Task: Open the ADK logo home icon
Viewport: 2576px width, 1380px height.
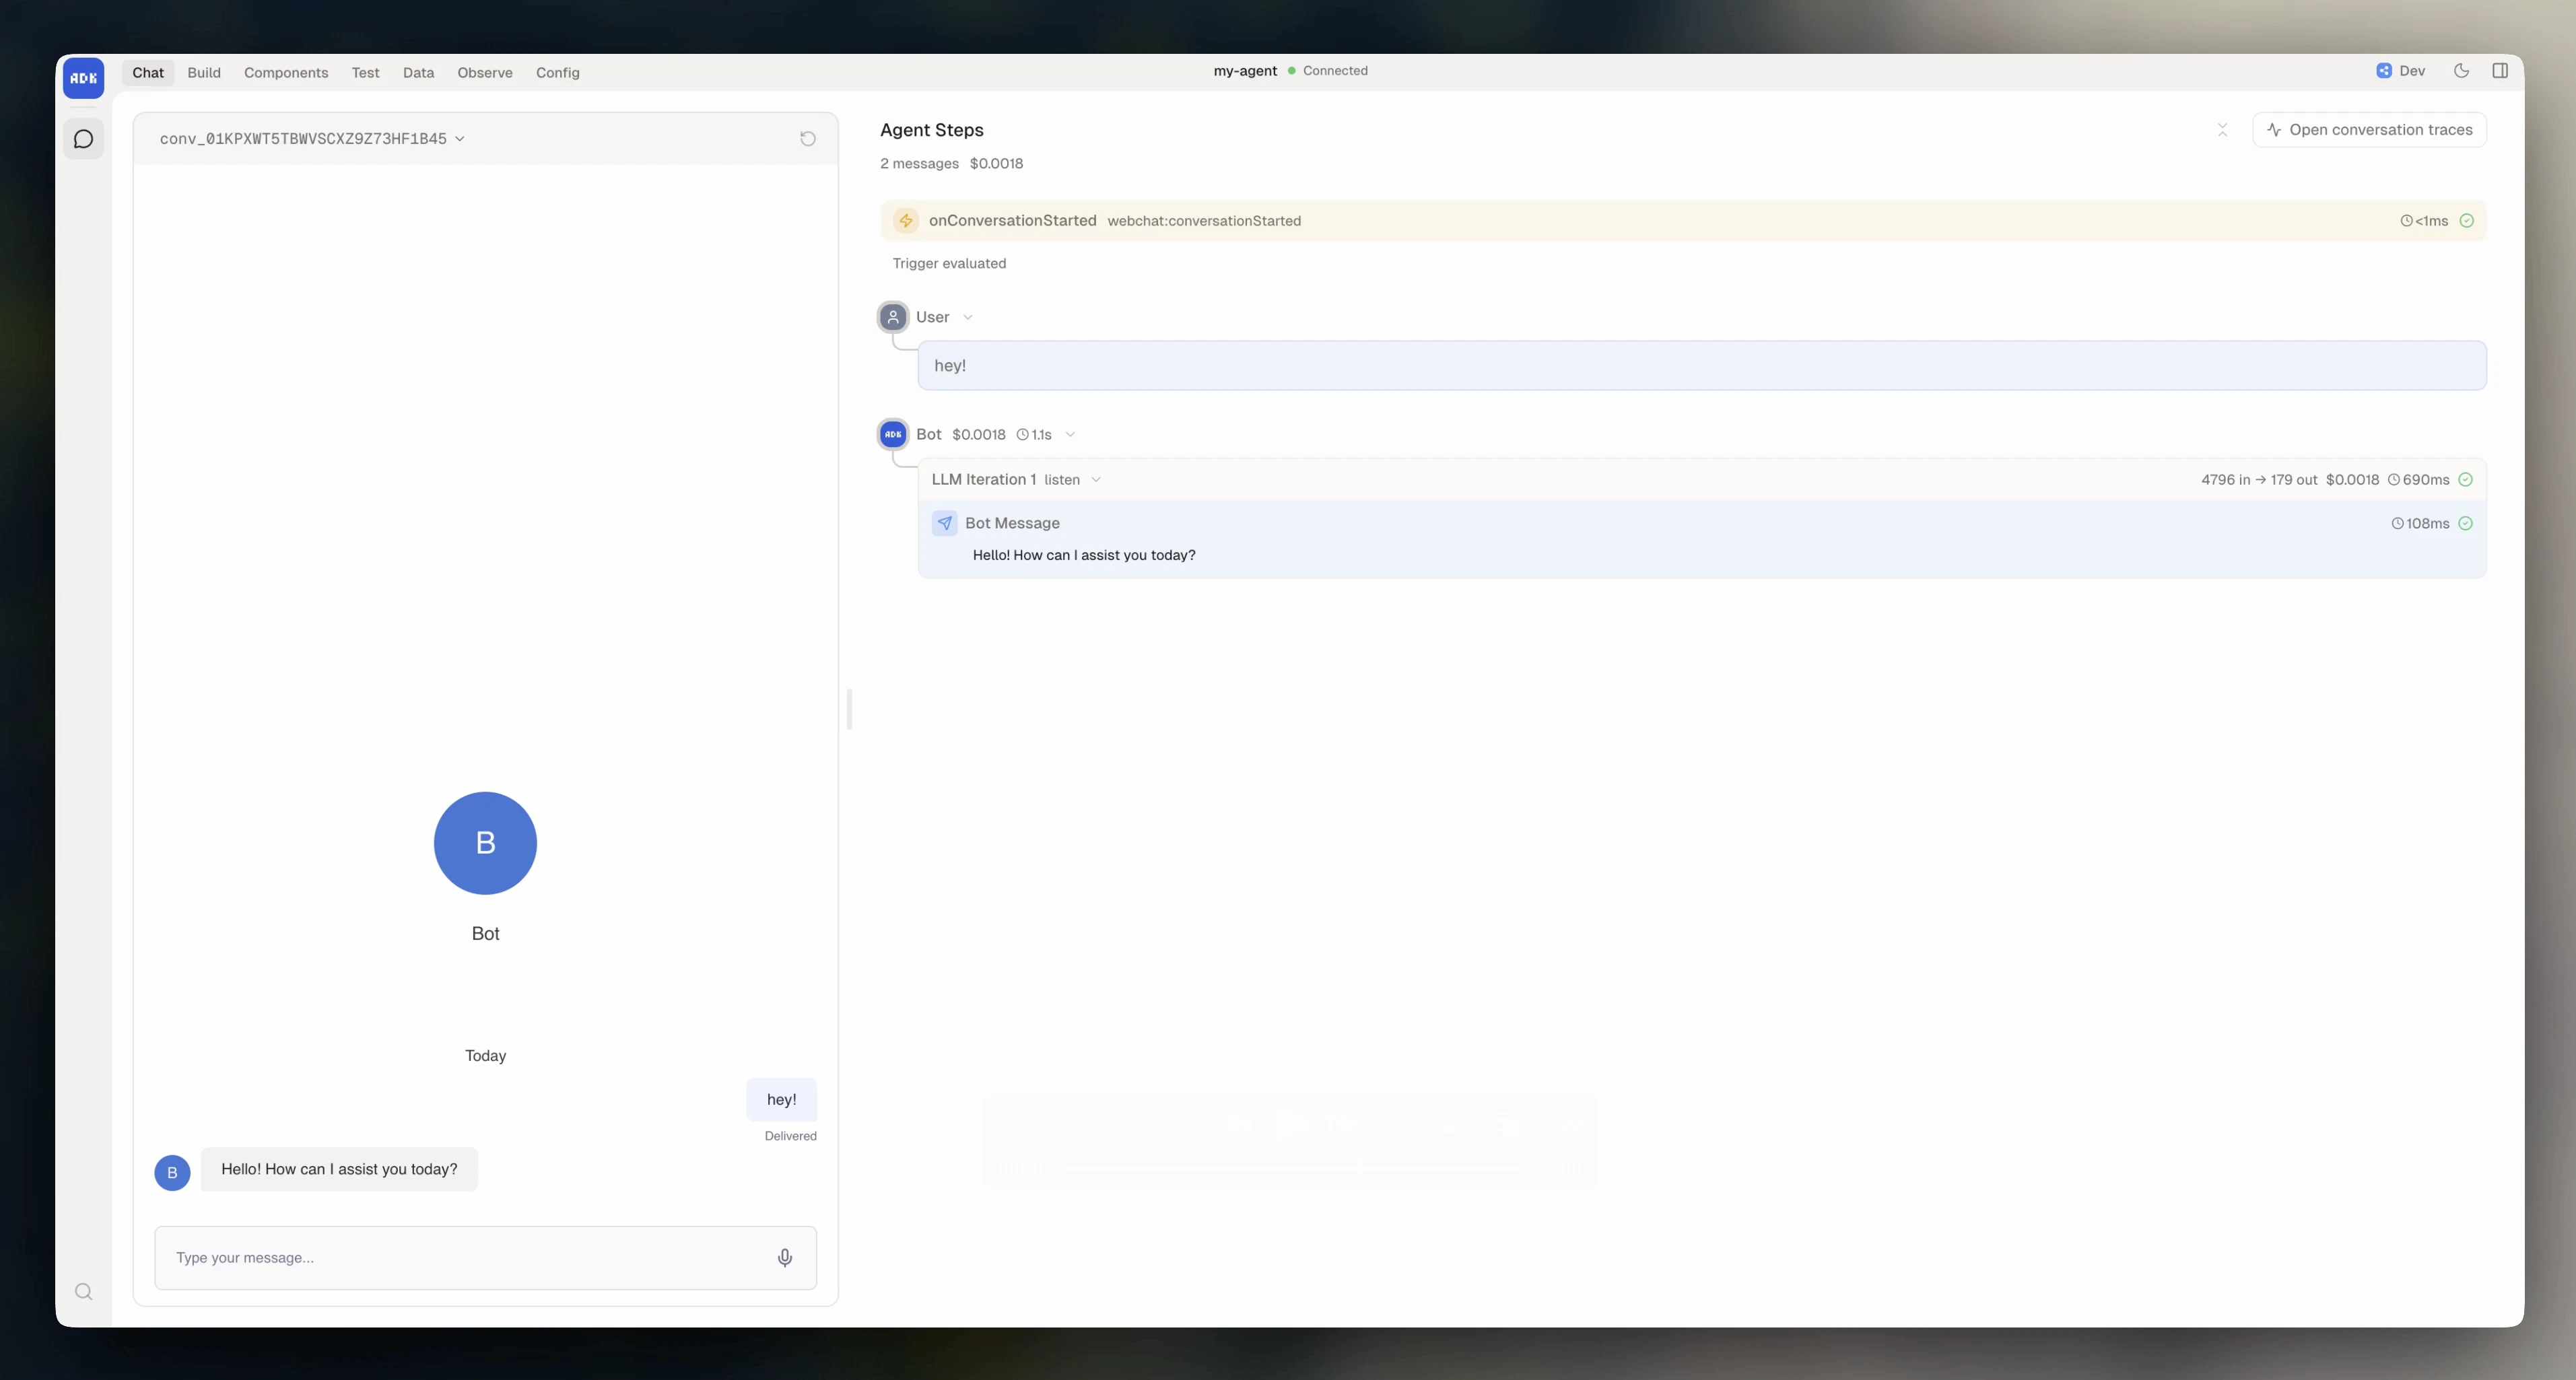Action: click(x=83, y=77)
